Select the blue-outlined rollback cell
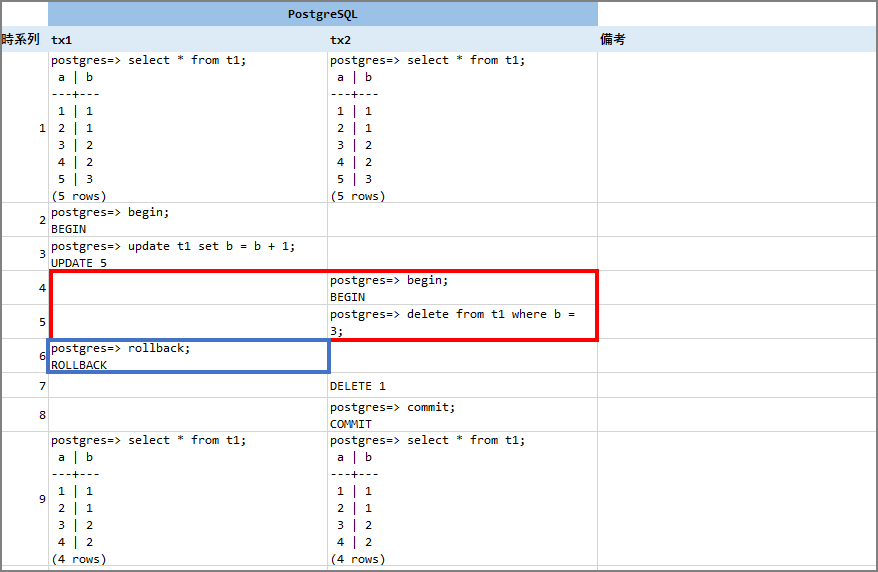 coord(188,356)
